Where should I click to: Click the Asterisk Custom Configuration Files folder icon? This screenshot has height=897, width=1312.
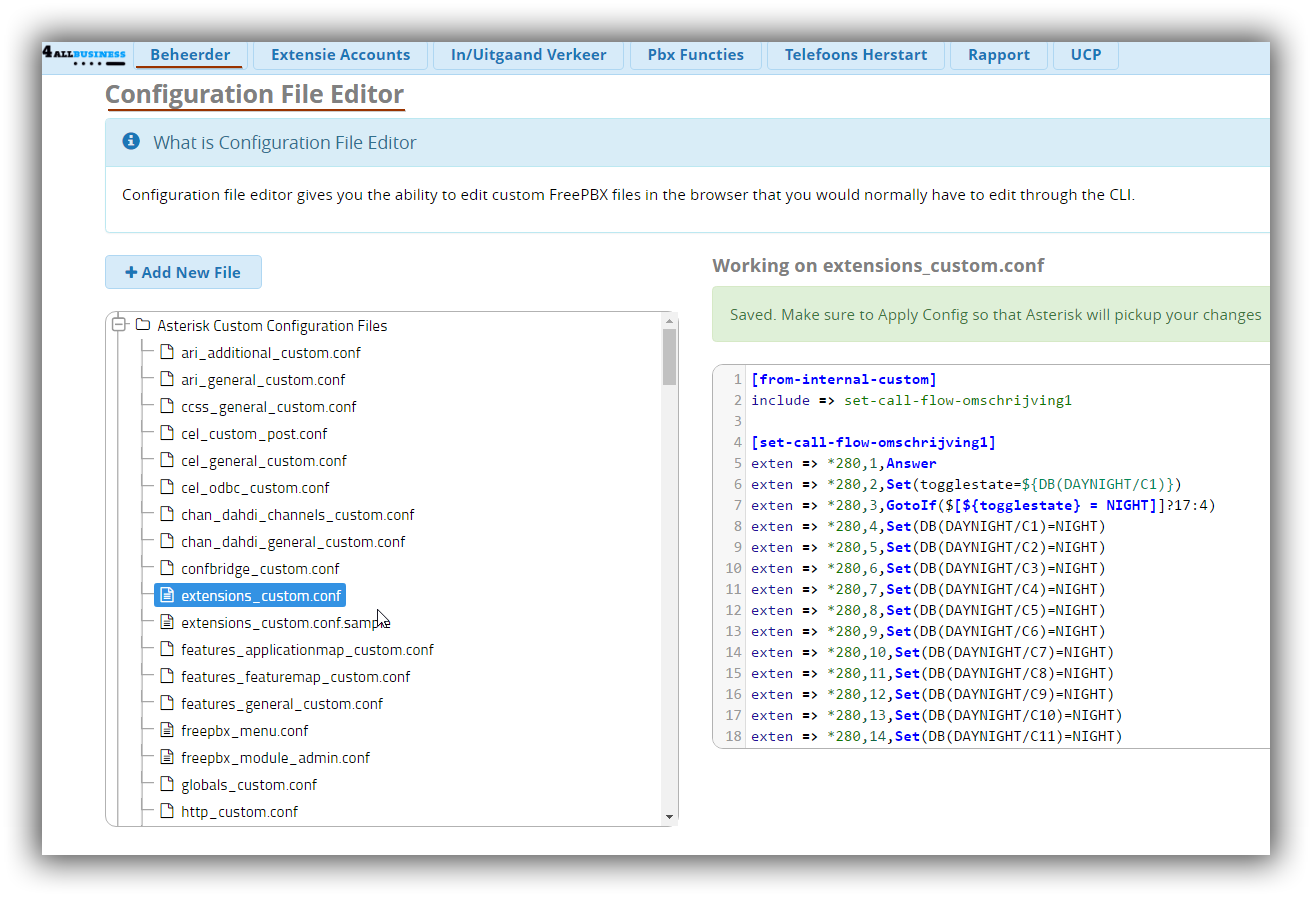pyautogui.click(x=143, y=325)
